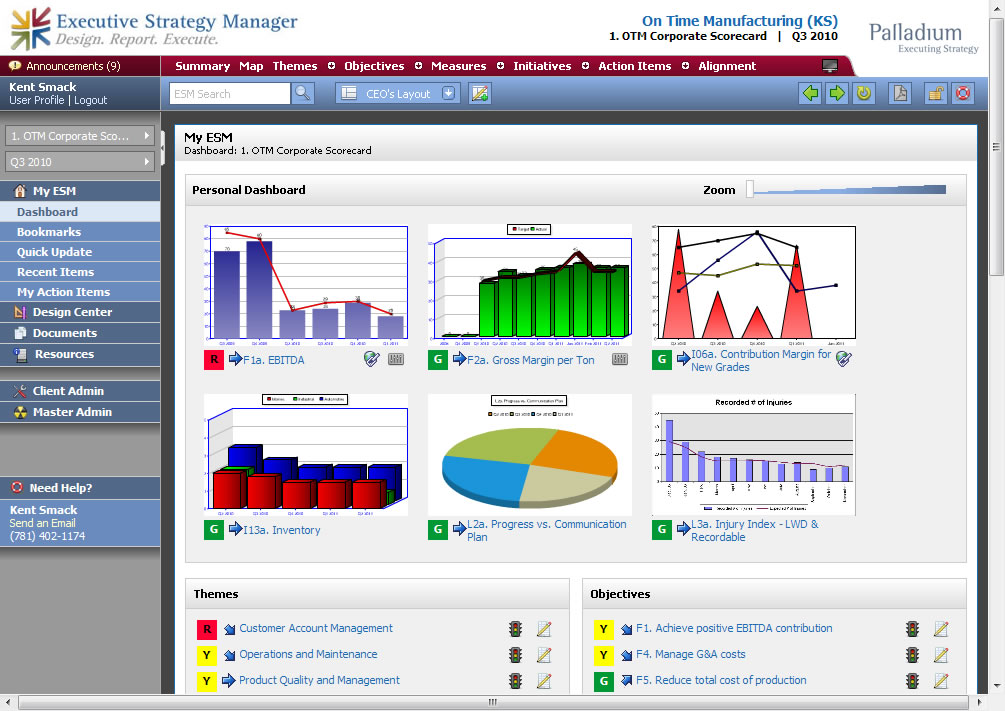Screen dimensions: 1005x711
Task: Click keypad icon beside F2a. Gross Margin
Action: pos(620,359)
